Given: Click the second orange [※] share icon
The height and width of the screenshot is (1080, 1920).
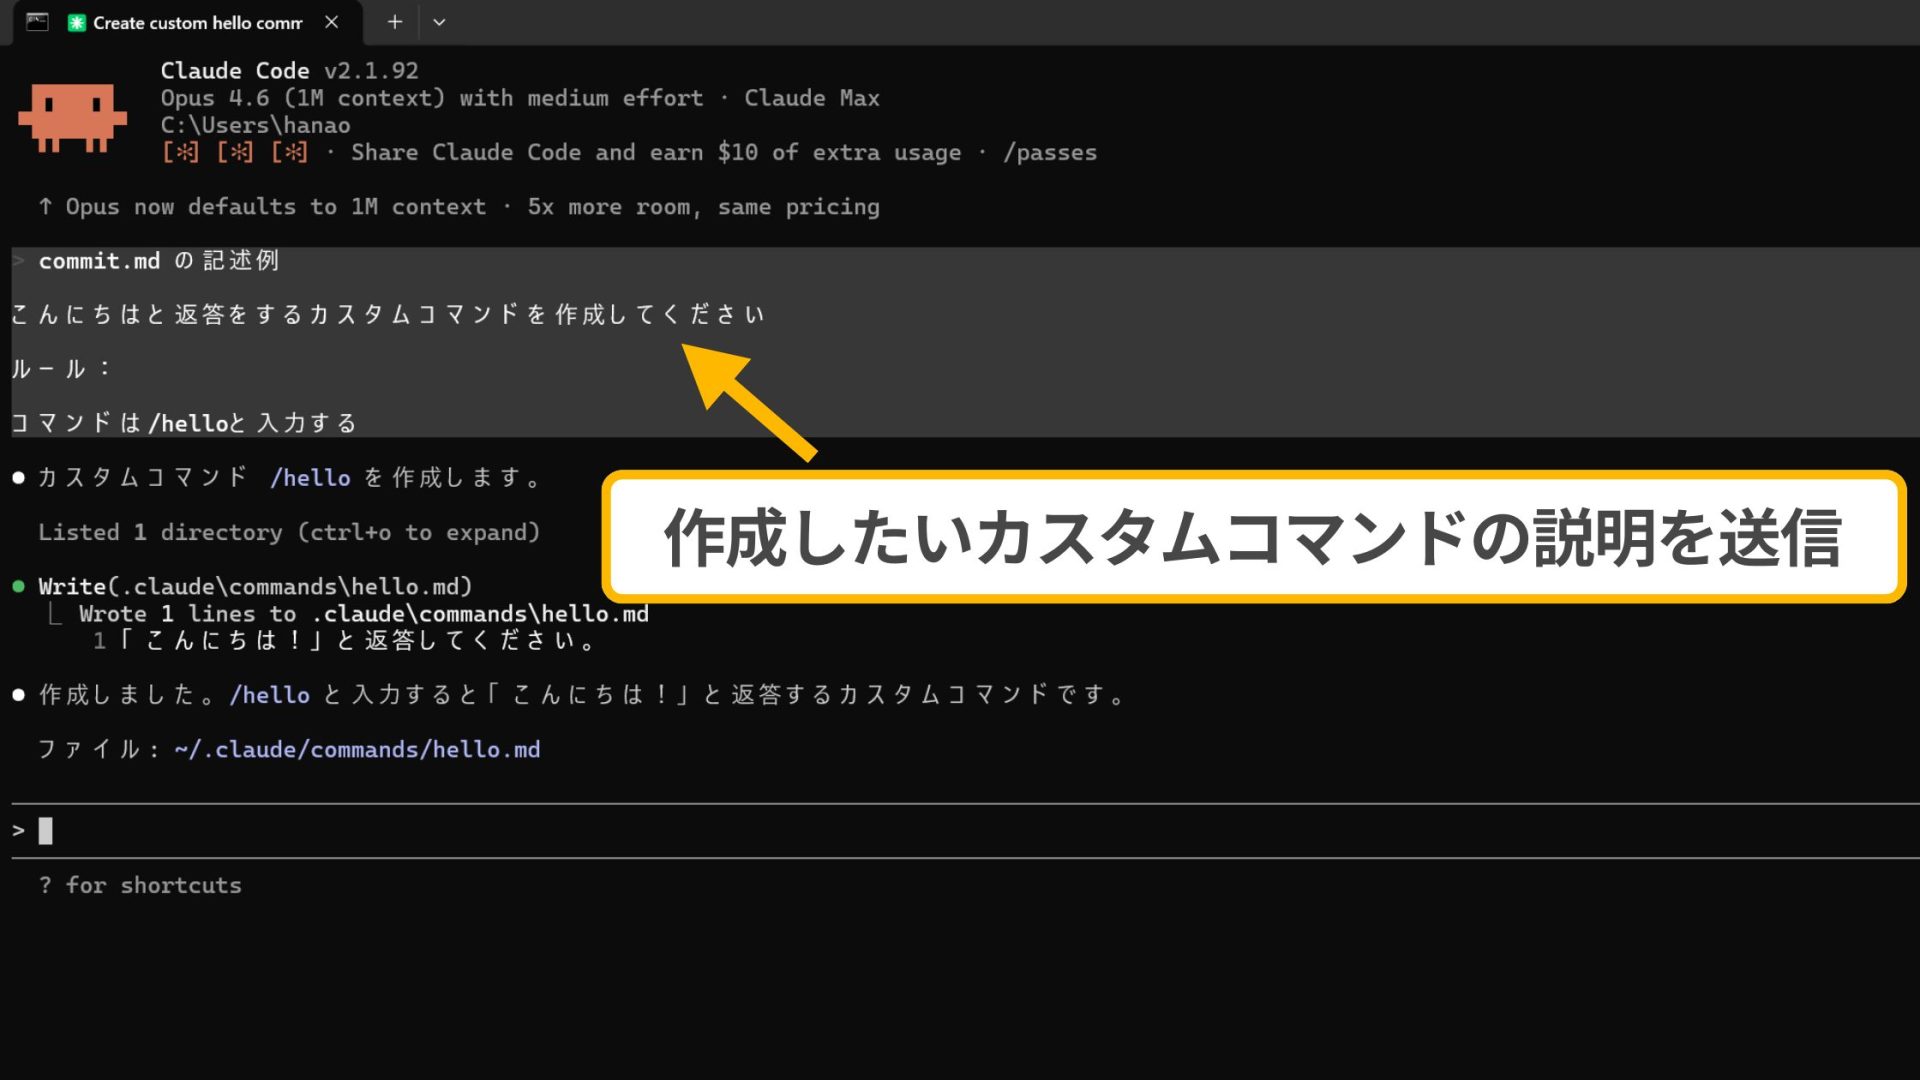Looking at the screenshot, I should [x=235, y=152].
